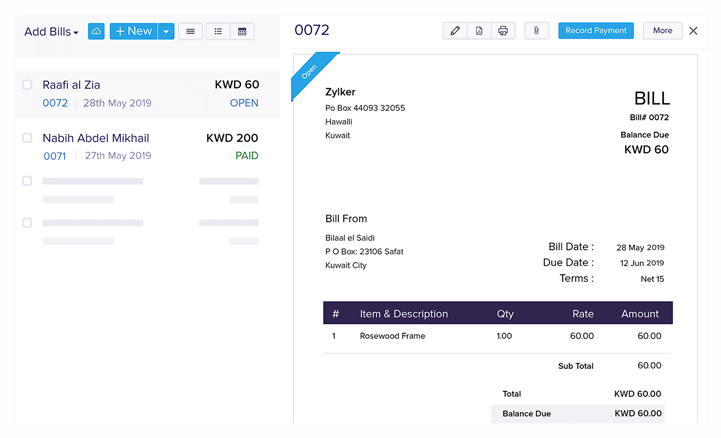Switch to the plain list view icon
The height and width of the screenshot is (438, 721).
(x=190, y=31)
